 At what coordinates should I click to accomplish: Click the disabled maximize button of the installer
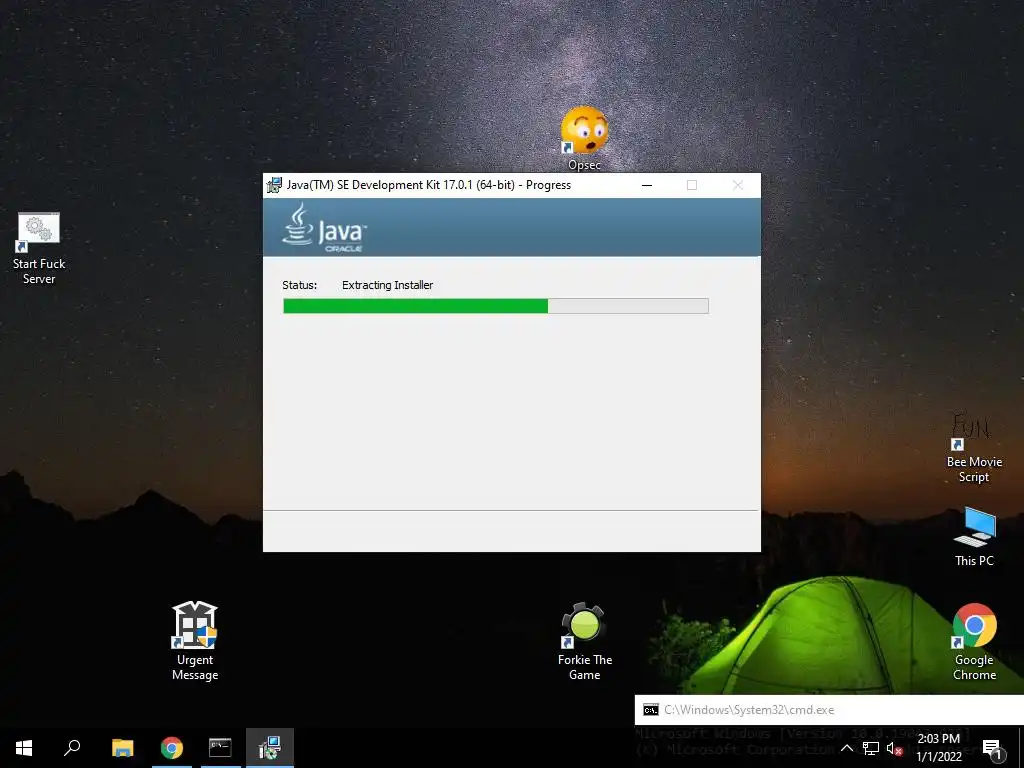tap(692, 185)
